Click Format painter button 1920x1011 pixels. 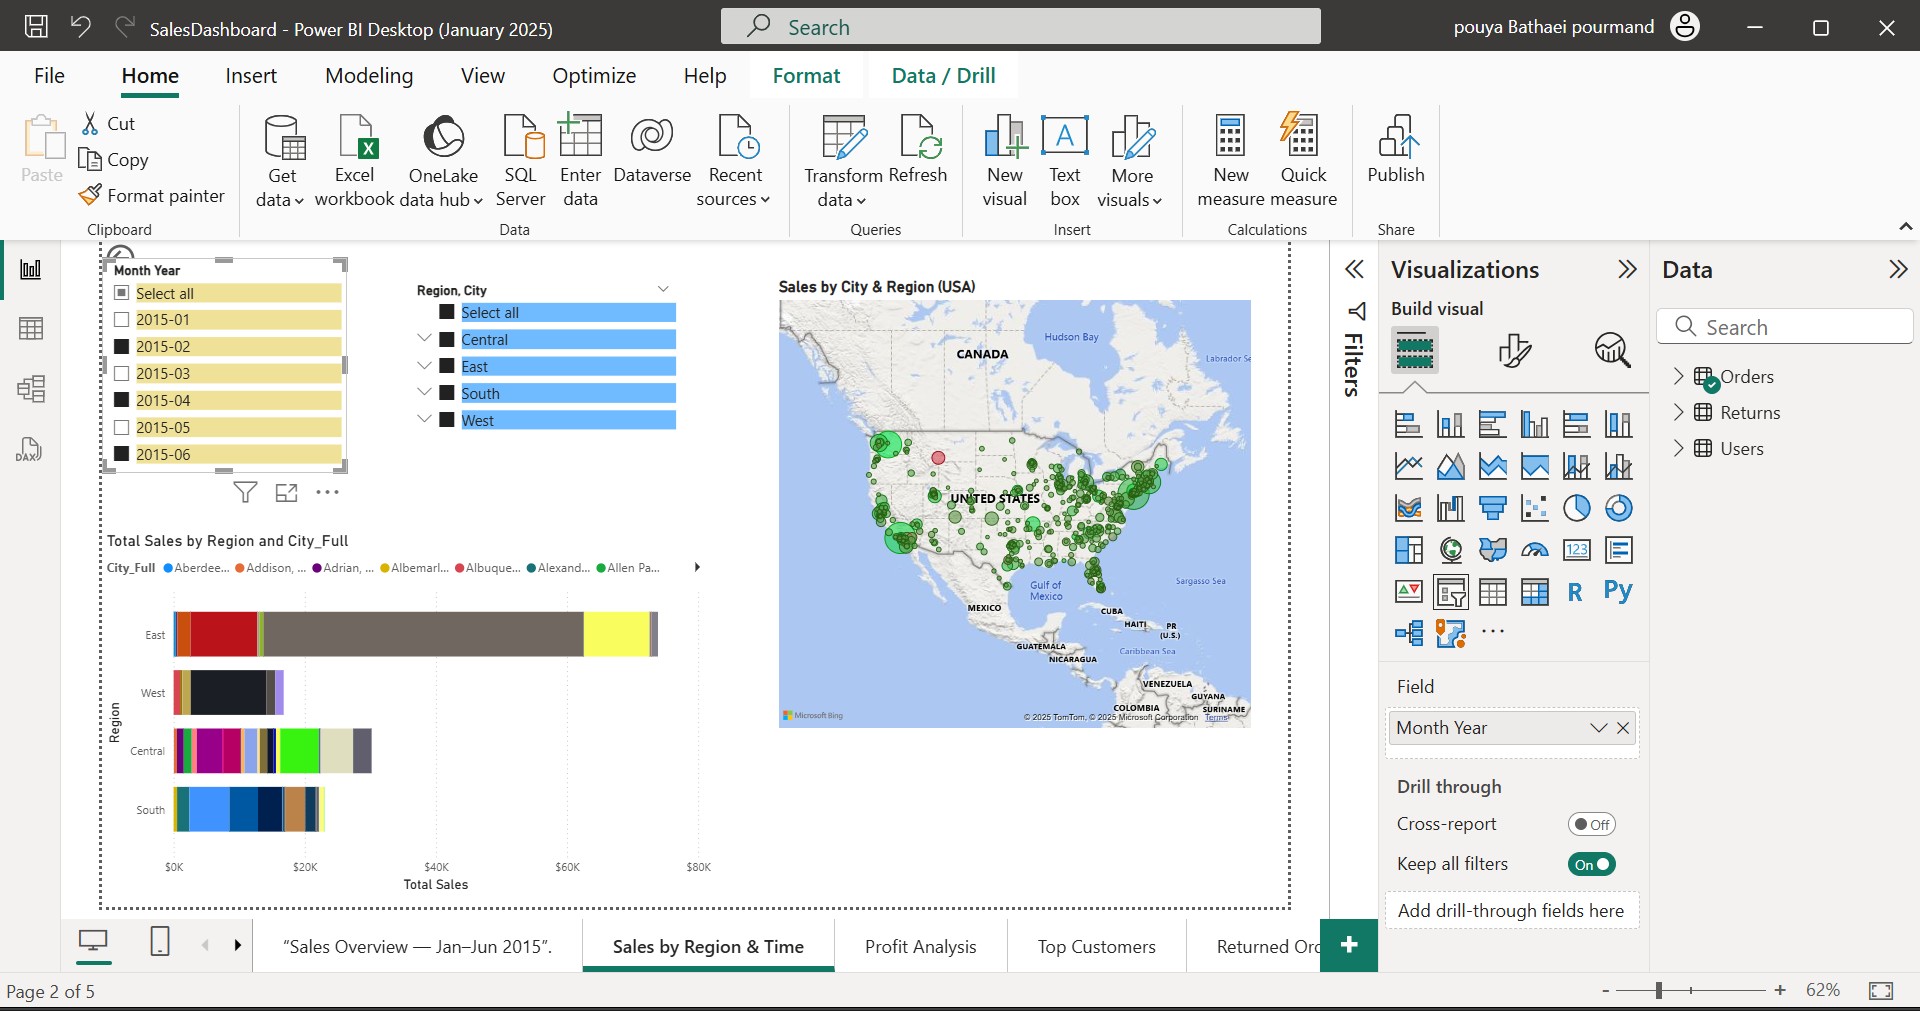tap(152, 196)
